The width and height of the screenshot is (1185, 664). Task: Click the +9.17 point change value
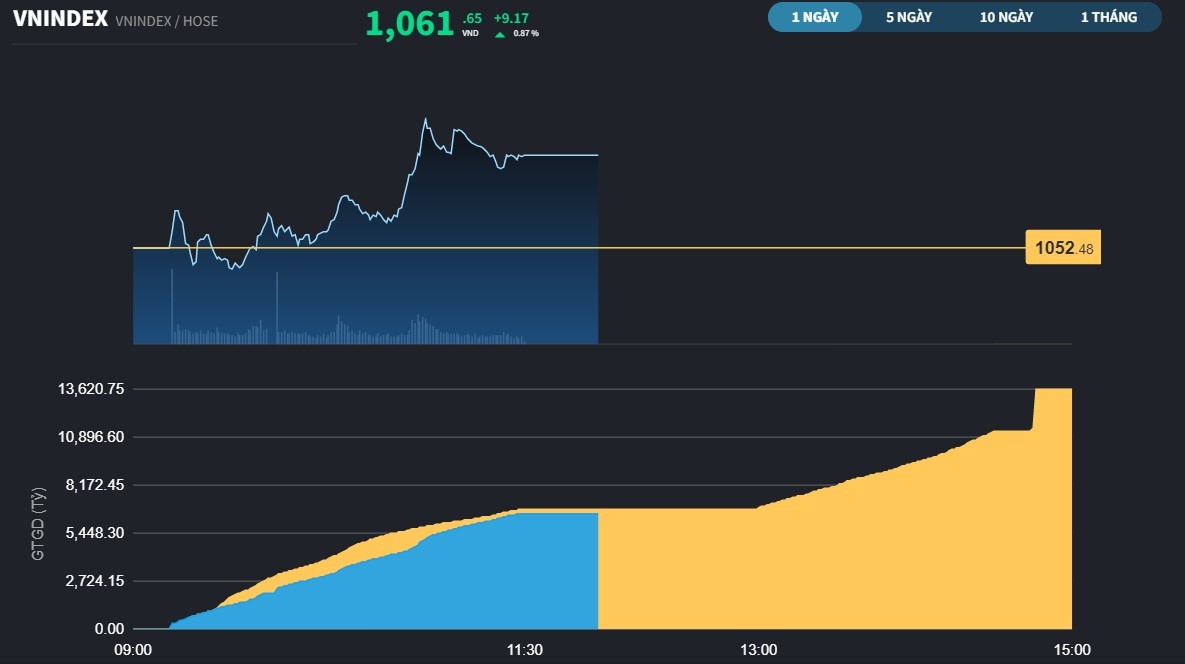[x=511, y=18]
